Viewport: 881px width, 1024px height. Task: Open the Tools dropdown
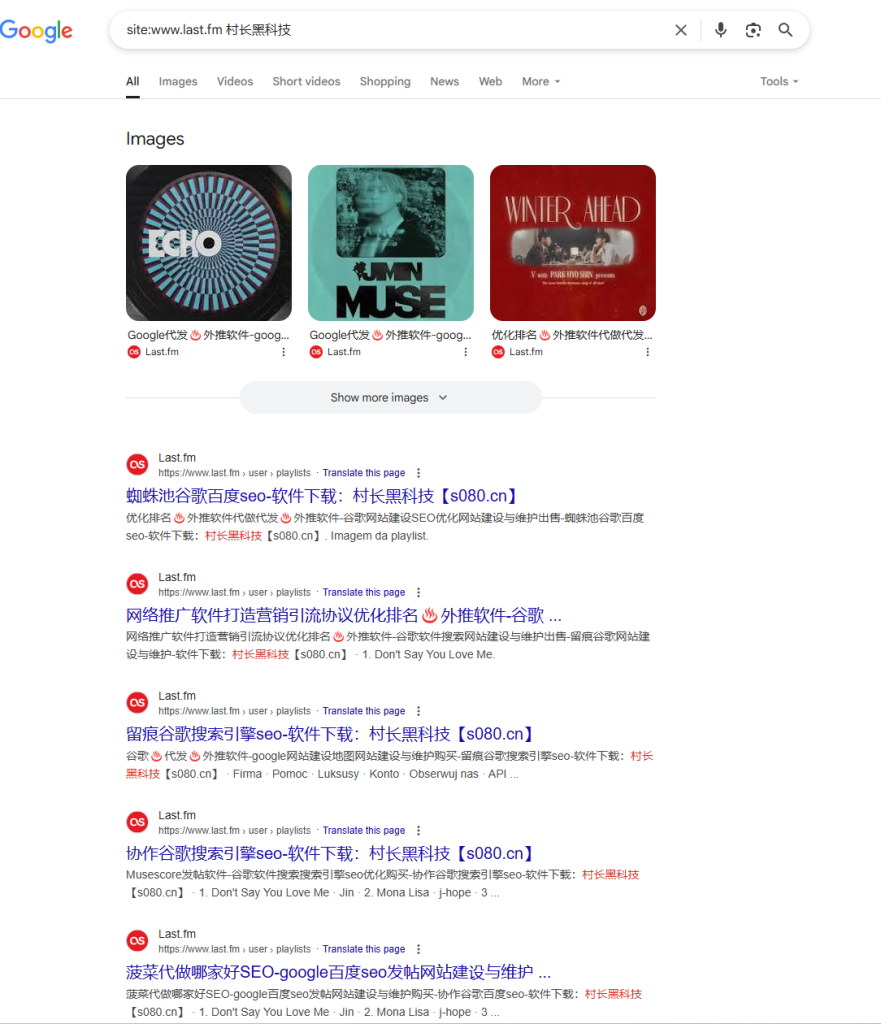coord(778,81)
